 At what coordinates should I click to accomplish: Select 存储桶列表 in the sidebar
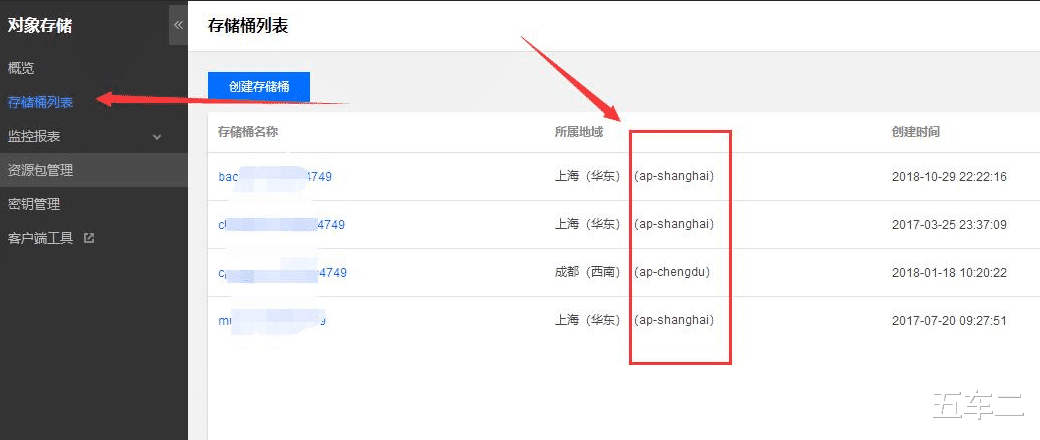pyautogui.click(x=40, y=102)
